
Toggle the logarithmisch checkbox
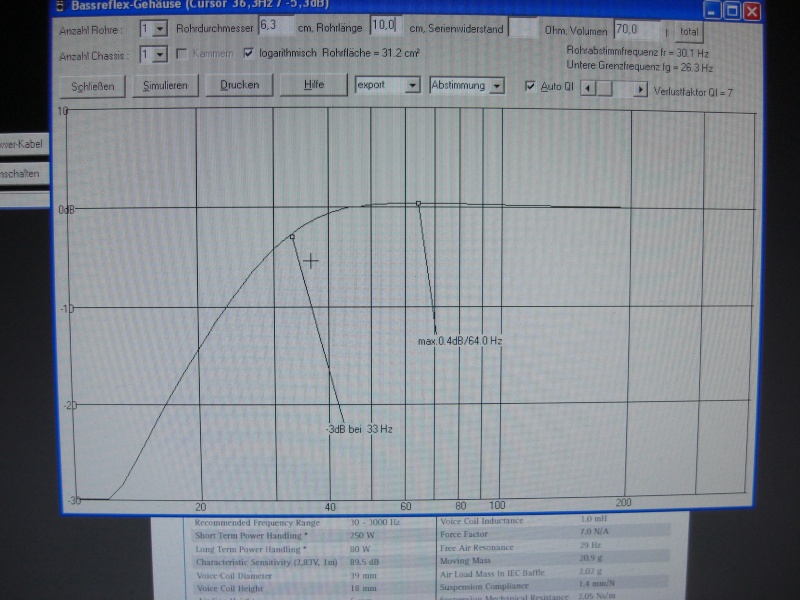pyautogui.click(x=249, y=53)
